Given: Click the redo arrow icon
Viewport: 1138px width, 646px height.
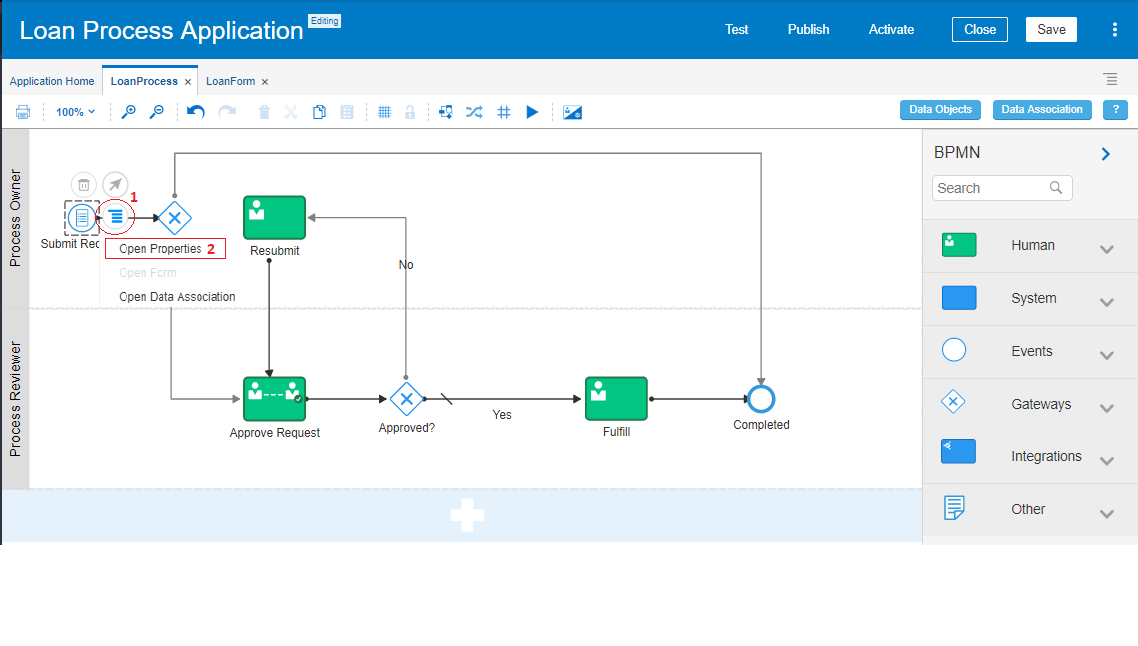Looking at the screenshot, I should [x=227, y=112].
